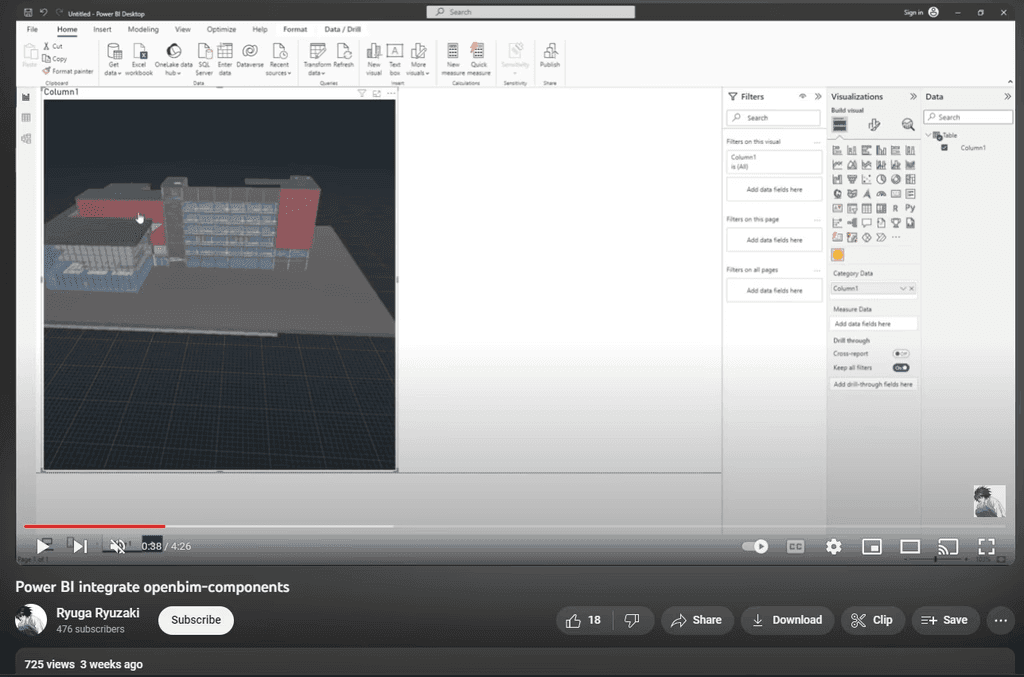
Task: Open the Optimize ribbon tab
Action: [x=221, y=29]
